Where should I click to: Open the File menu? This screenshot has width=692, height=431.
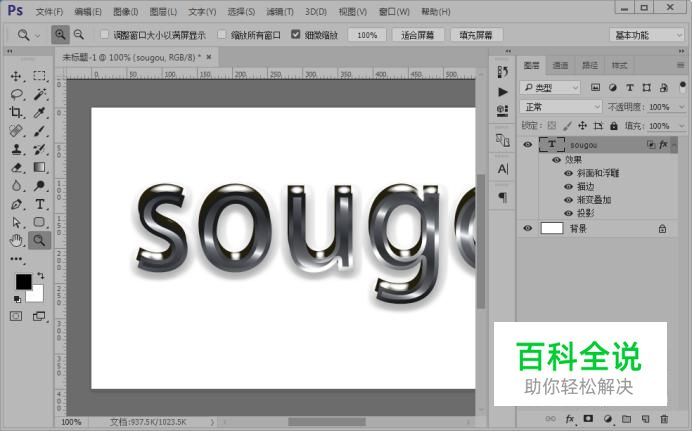pos(49,12)
